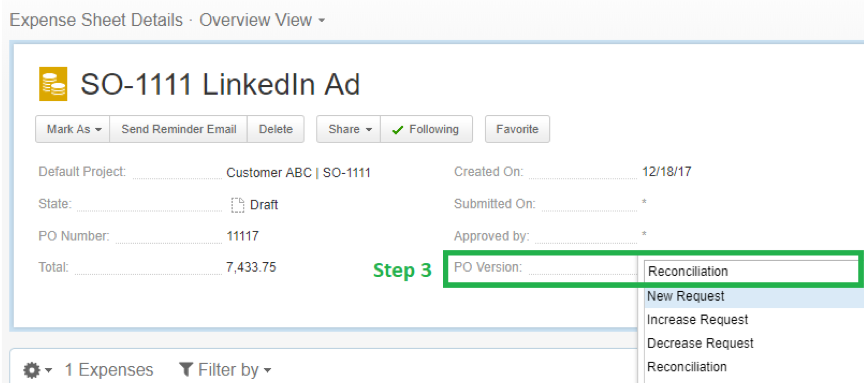Screen dimensions: 864x383
Task: Expand the Overview View selector
Action: 262,20
